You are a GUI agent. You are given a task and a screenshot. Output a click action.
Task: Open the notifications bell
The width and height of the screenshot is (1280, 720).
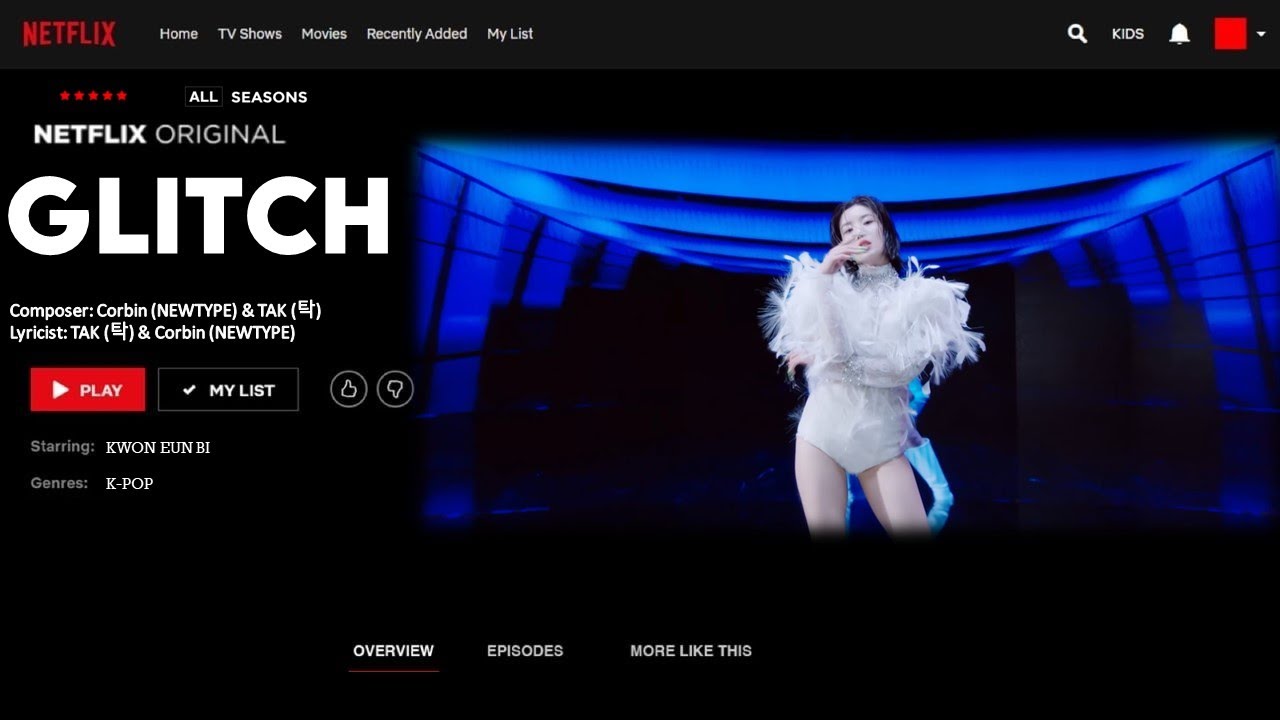(x=1180, y=34)
